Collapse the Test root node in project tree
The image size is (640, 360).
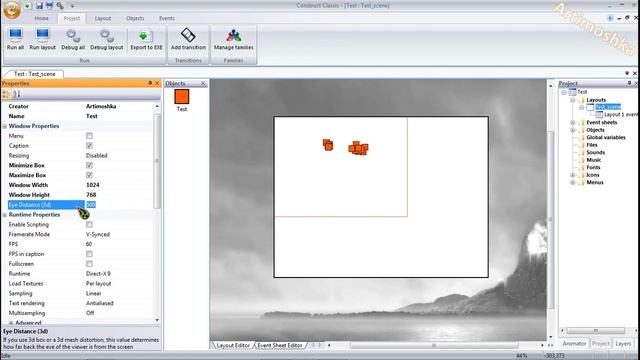[x=564, y=92]
